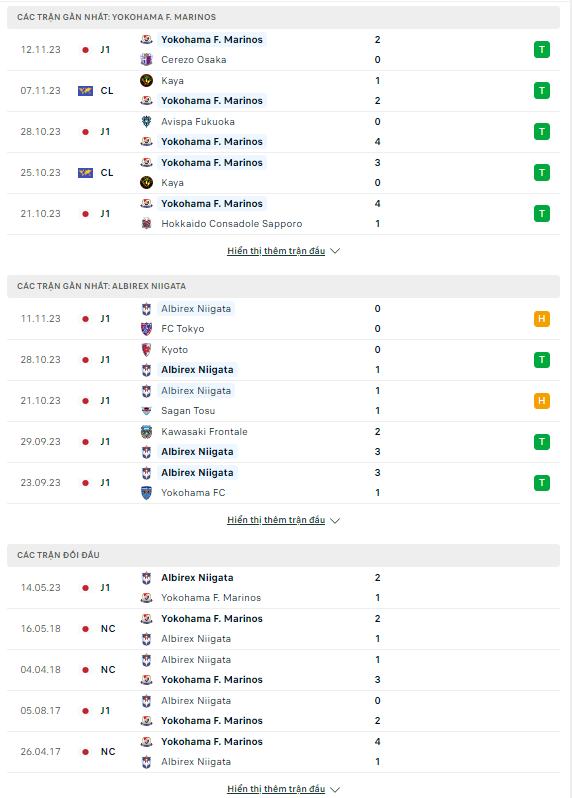572x798 pixels.
Task: Expand more Albirex Niigata recent matches
Action: pyautogui.click(x=283, y=520)
